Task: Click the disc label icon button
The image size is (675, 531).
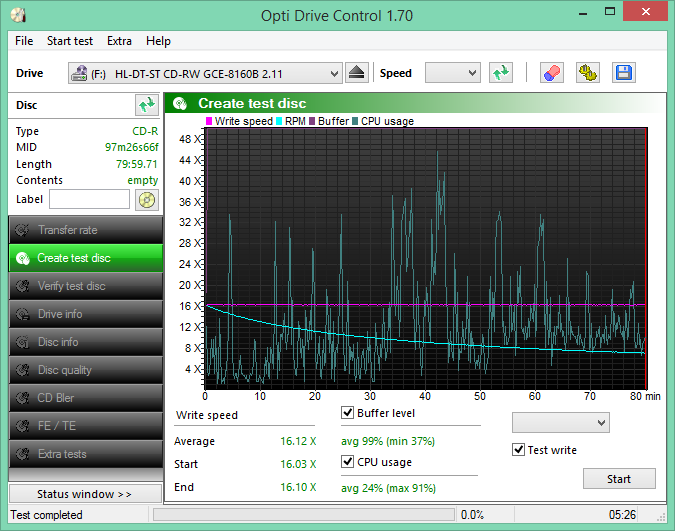Action: 147,200
